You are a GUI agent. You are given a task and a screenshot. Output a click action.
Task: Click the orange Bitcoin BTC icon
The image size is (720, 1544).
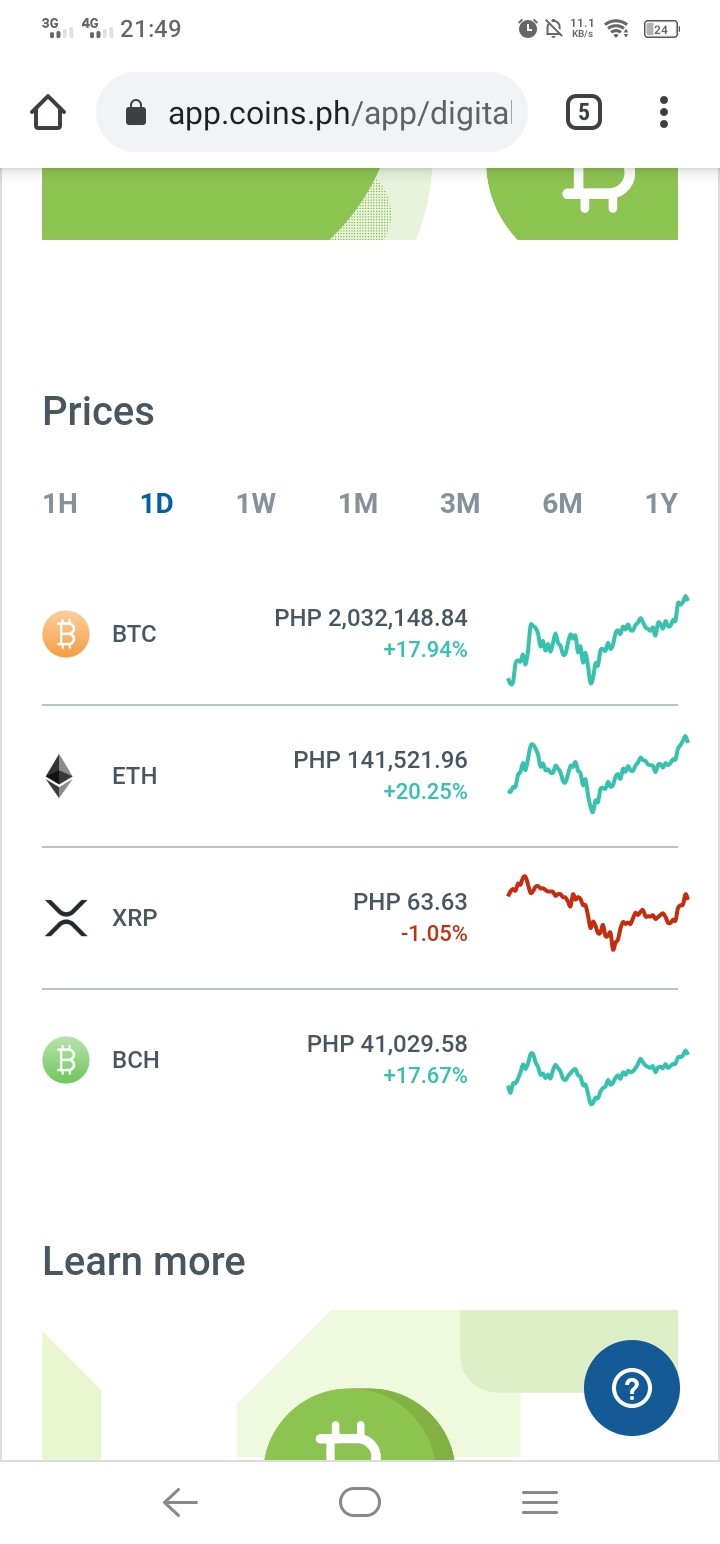click(66, 634)
